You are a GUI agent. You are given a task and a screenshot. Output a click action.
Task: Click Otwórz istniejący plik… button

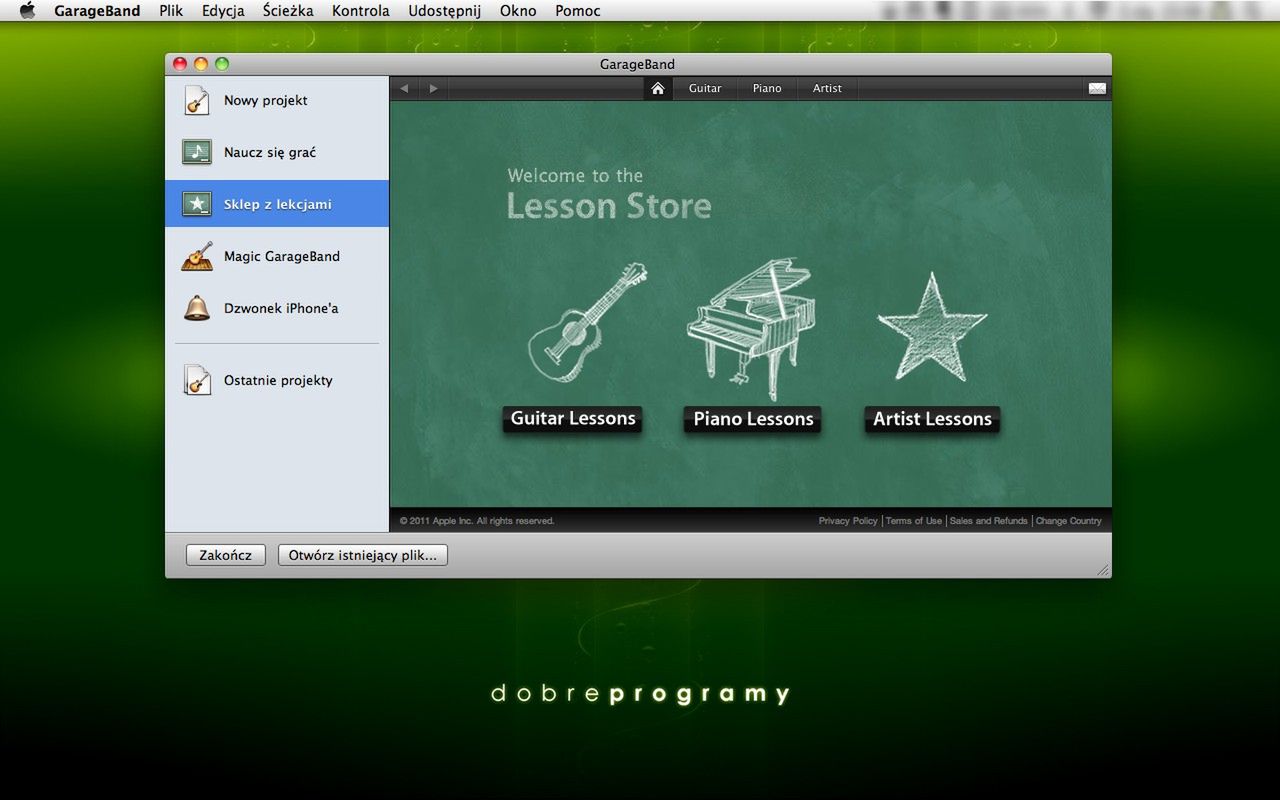tap(363, 555)
